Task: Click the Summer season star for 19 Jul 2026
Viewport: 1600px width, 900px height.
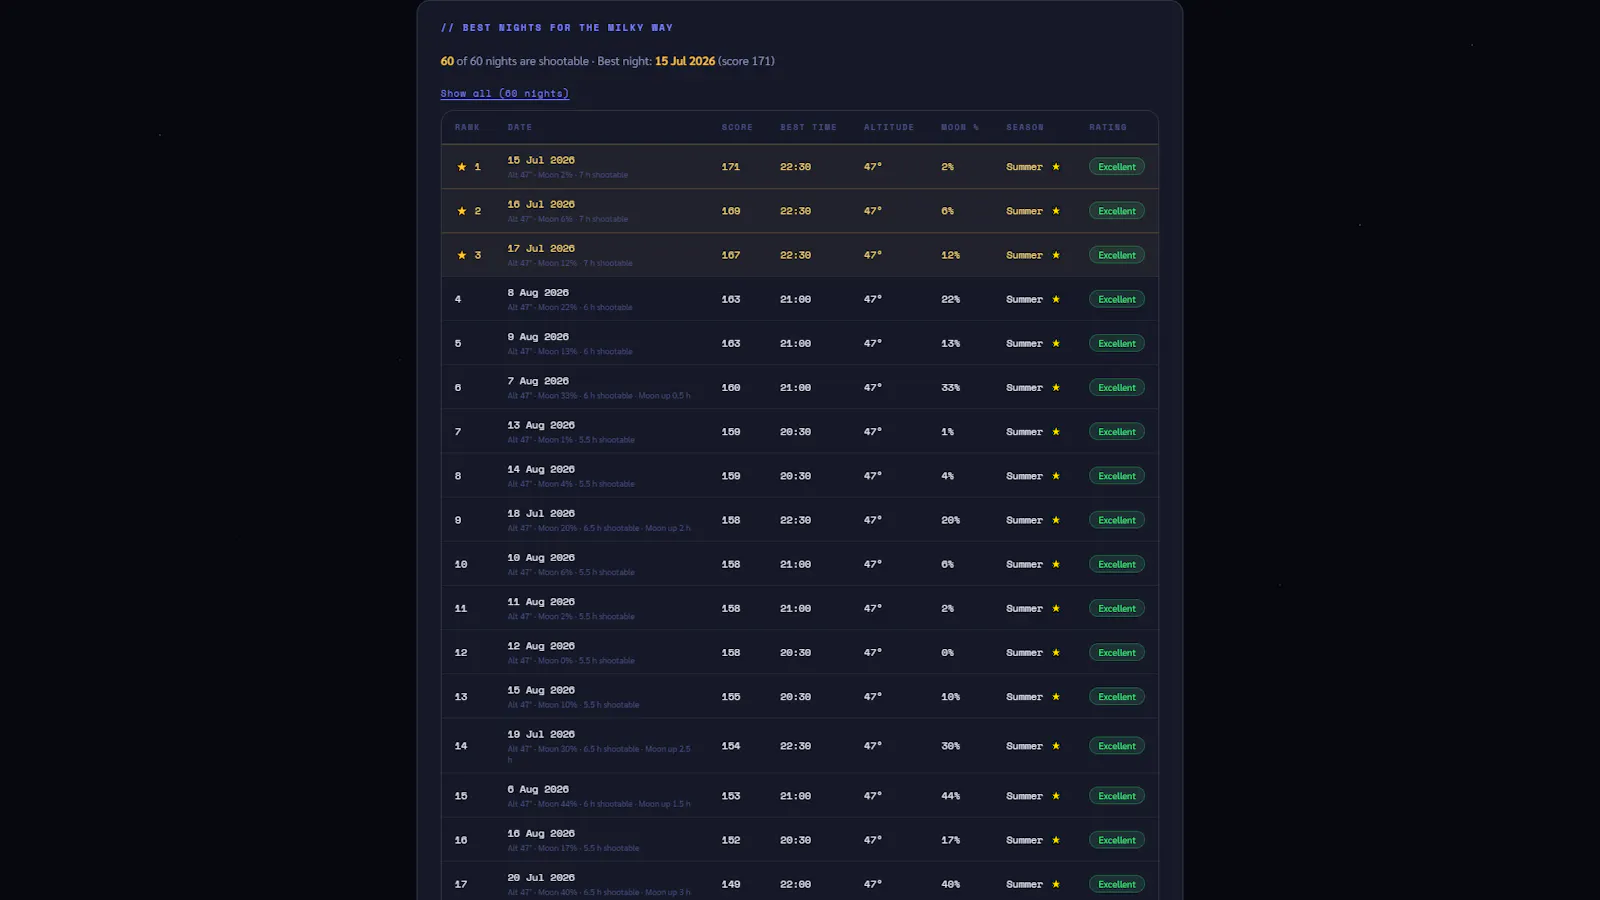Action: [x=1056, y=746]
